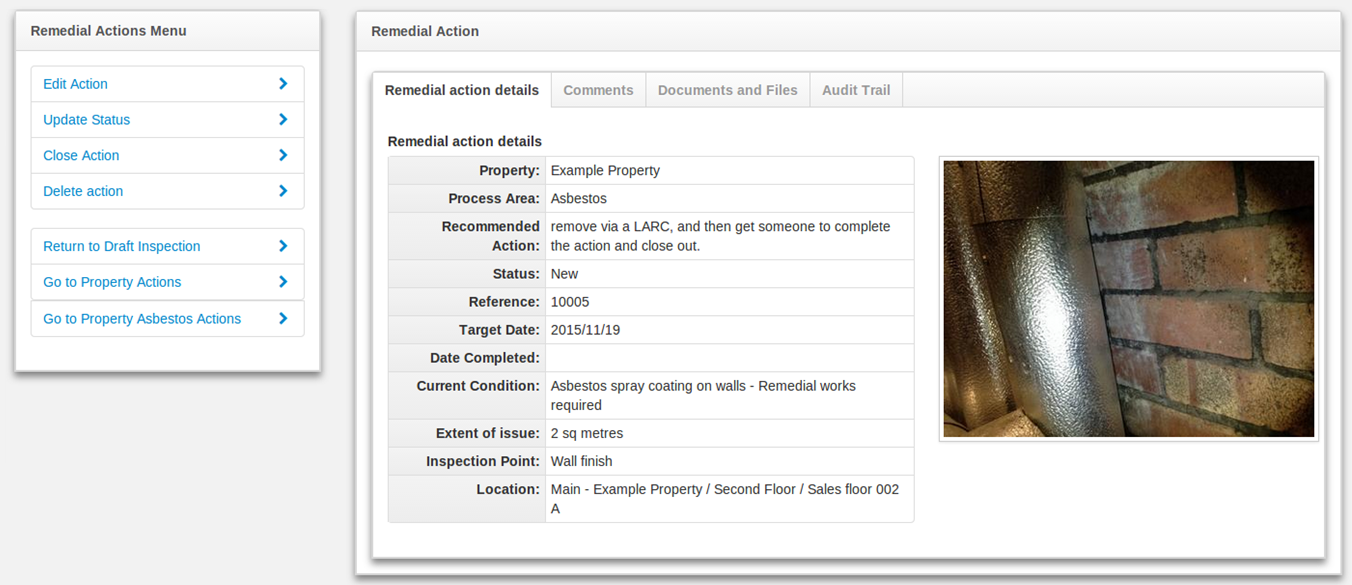
Task: Select Delete action in the menu
Action: tap(83, 191)
